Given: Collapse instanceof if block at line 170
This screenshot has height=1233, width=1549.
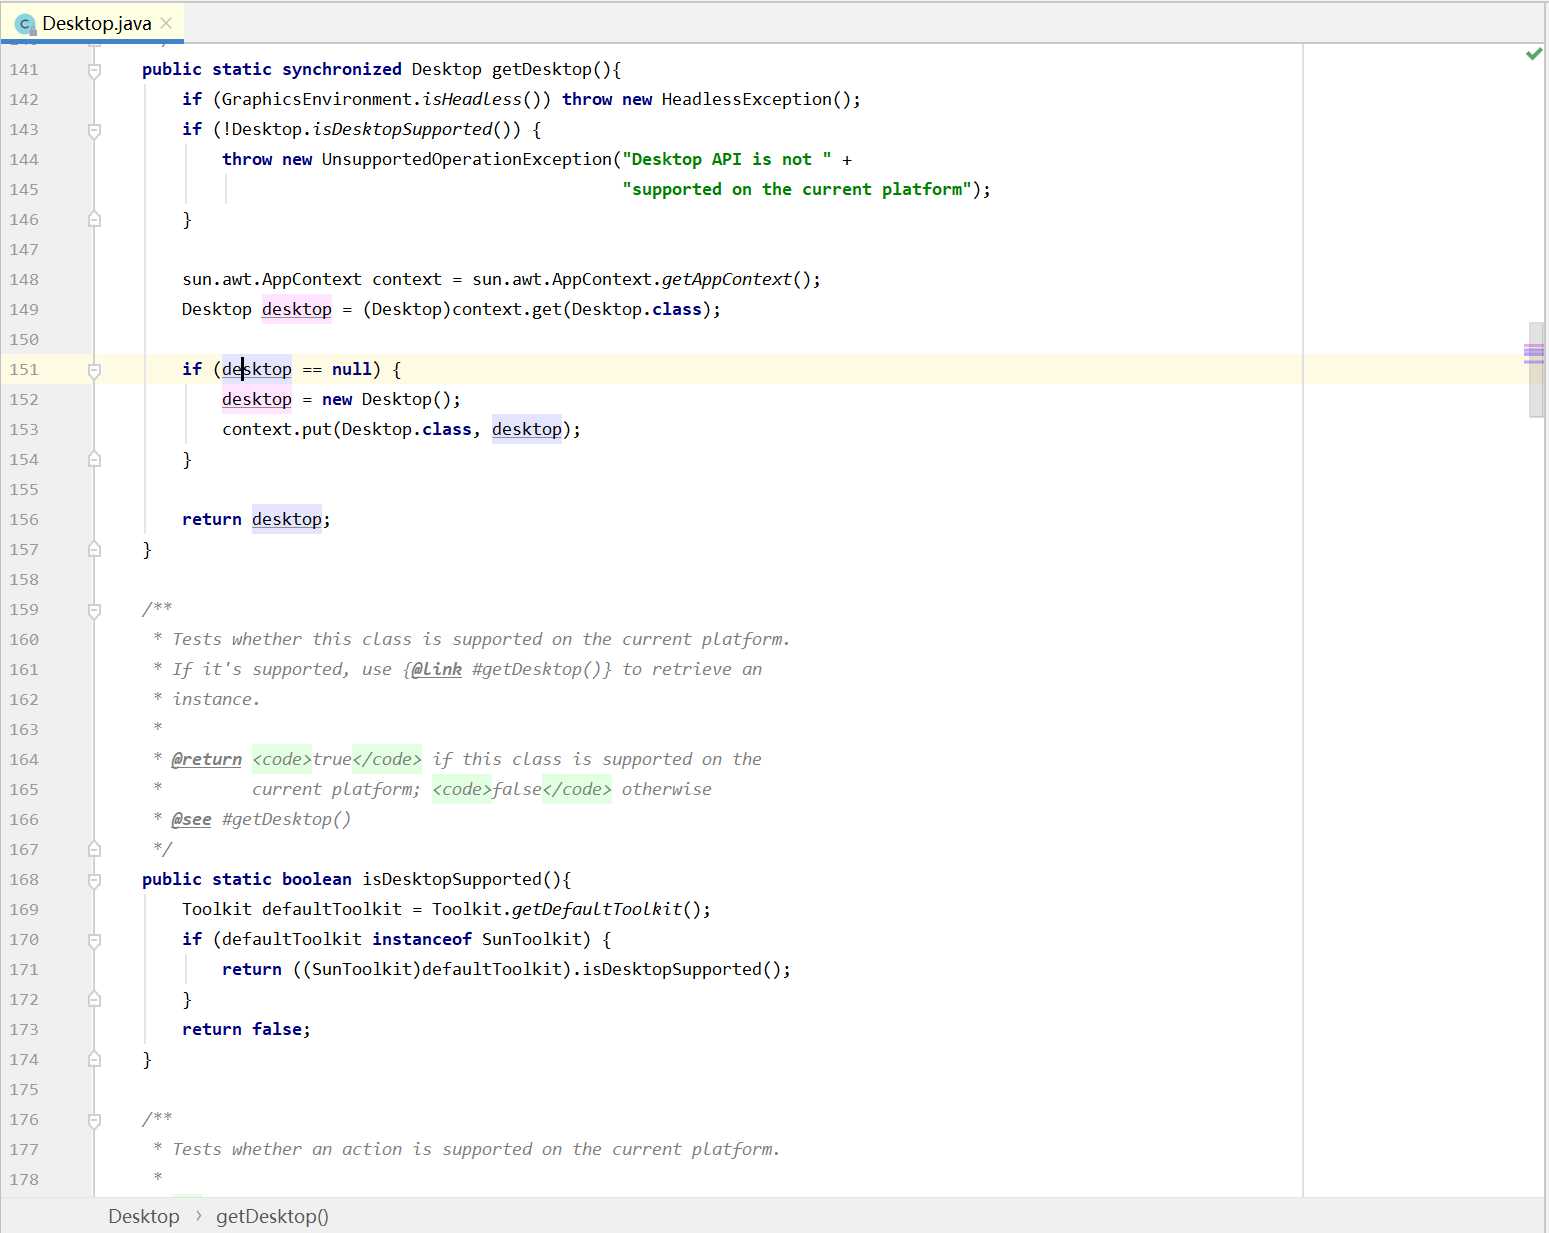Looking at the screenshot, I should (x=94, y=940).
